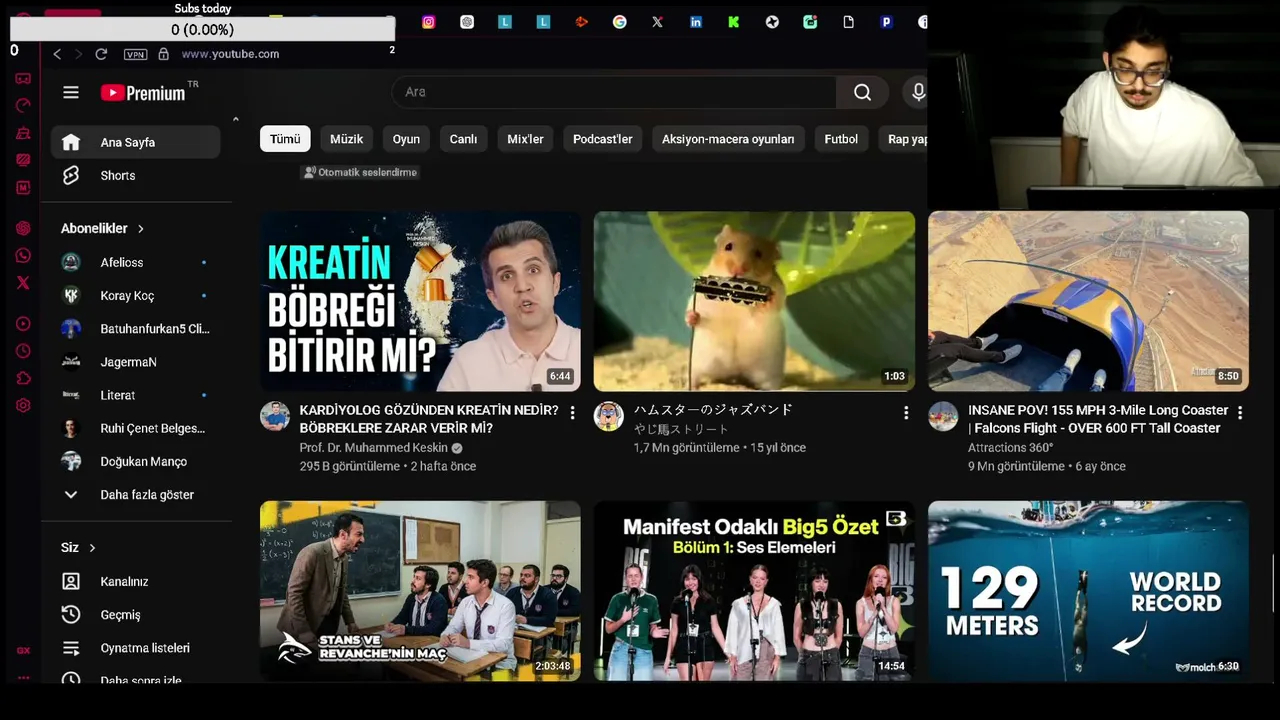Open the ChatGPT bookmark icon
Viewport: 1280px width, 720px height.
point(467,22)
